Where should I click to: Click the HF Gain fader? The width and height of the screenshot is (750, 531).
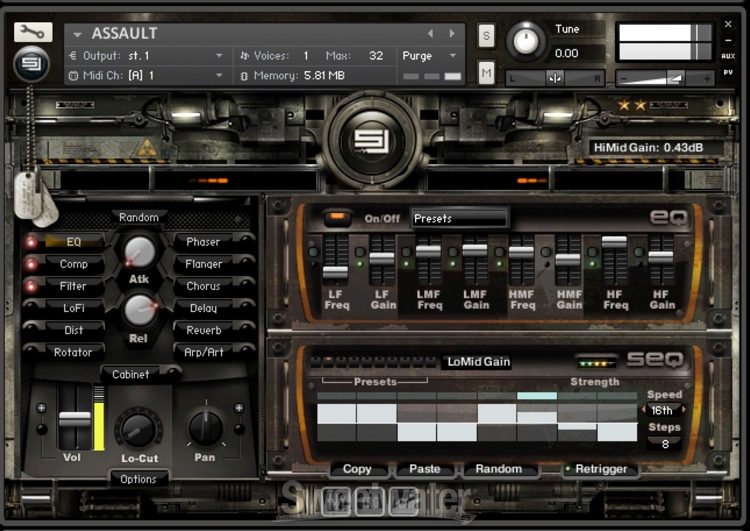661,257
